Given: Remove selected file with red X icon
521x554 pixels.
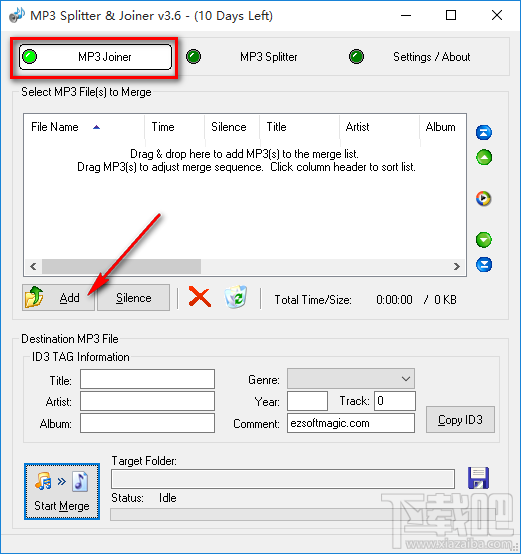Looking at the screenshot, I should (200, 297).
